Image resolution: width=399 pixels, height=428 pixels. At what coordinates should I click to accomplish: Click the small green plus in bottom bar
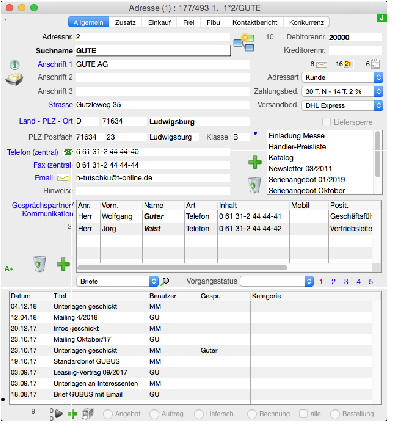(x=72, y=414)
